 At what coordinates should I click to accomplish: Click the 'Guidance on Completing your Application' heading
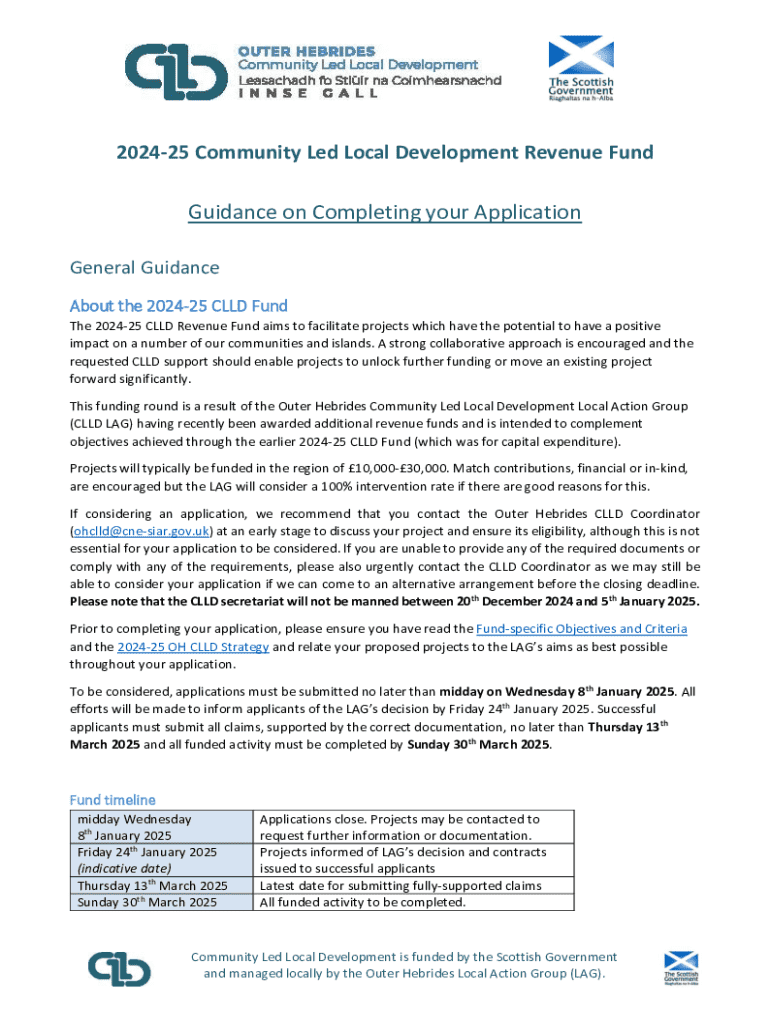click(x=385, y=212)
